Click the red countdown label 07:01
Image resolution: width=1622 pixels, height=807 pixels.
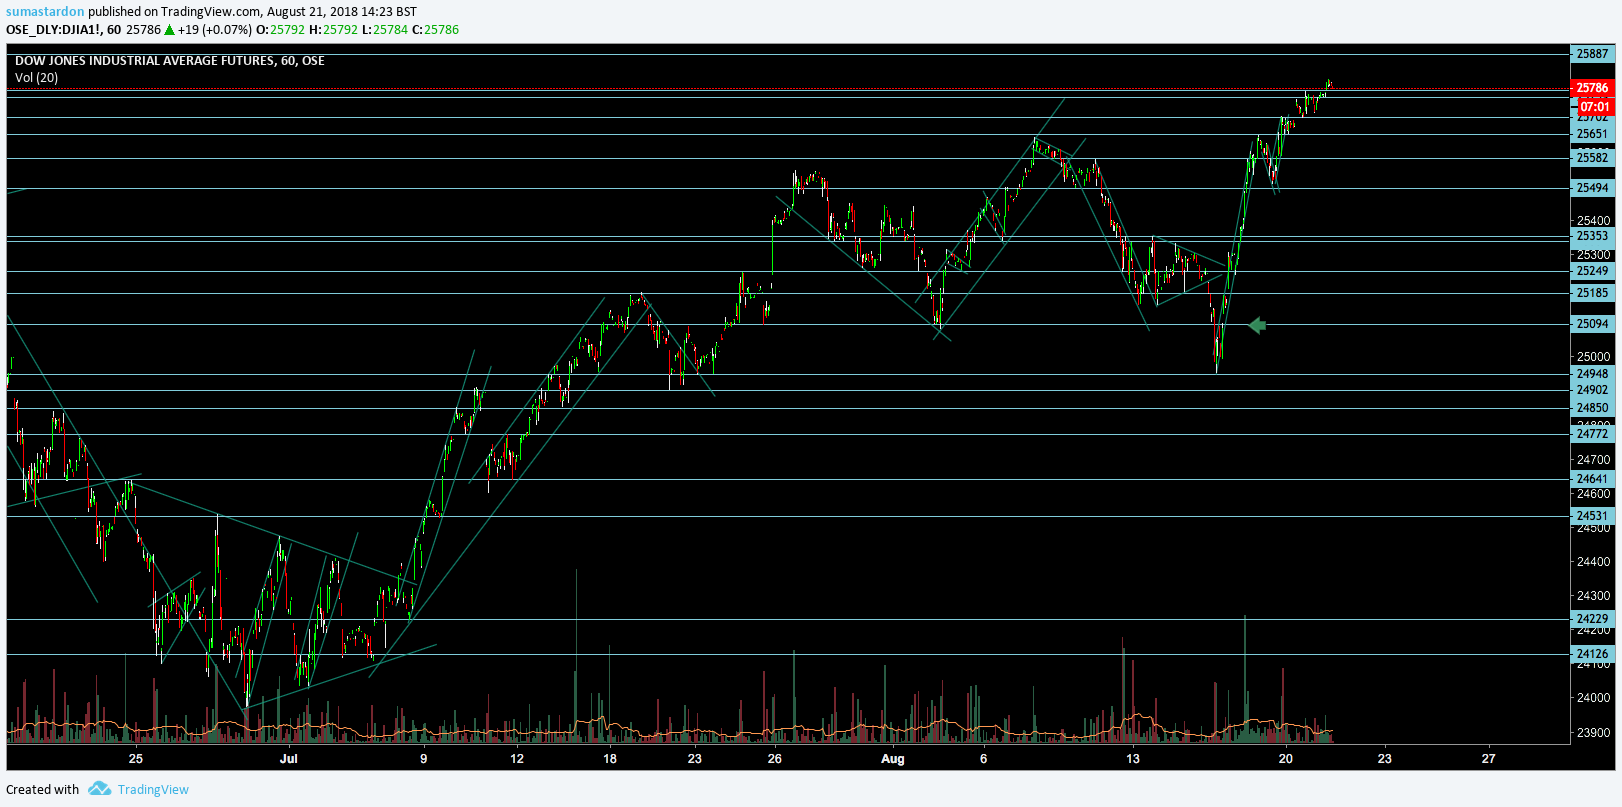click(x=1595, y=107)
